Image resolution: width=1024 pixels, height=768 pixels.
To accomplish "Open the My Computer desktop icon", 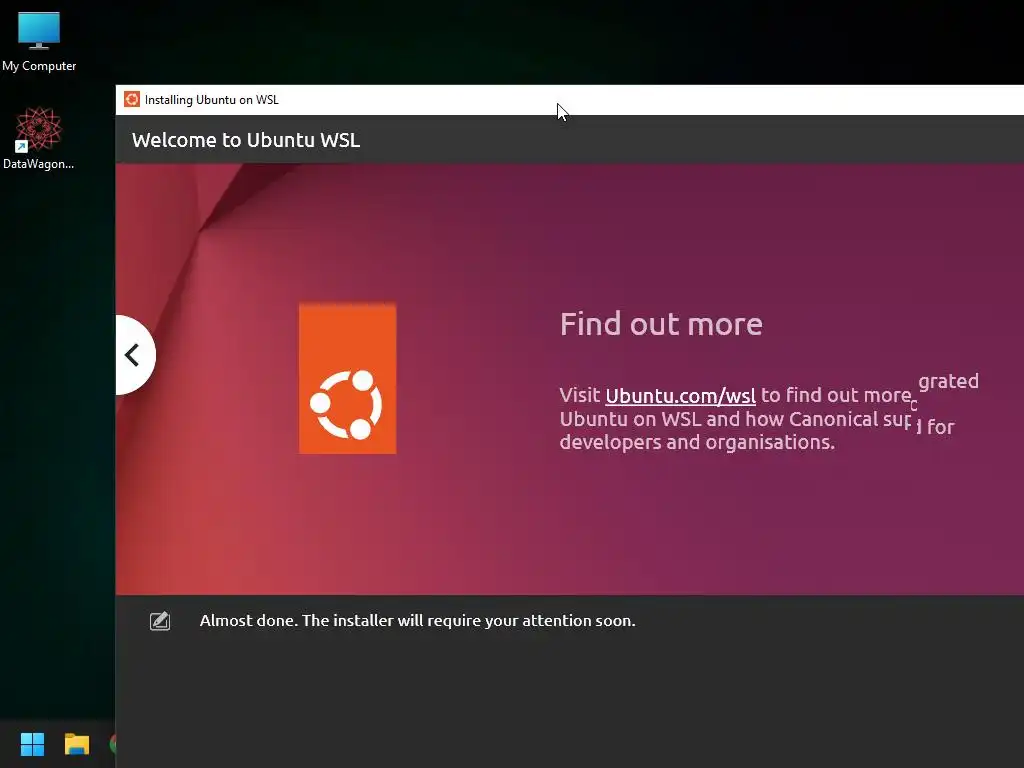I will coord(39,42).
